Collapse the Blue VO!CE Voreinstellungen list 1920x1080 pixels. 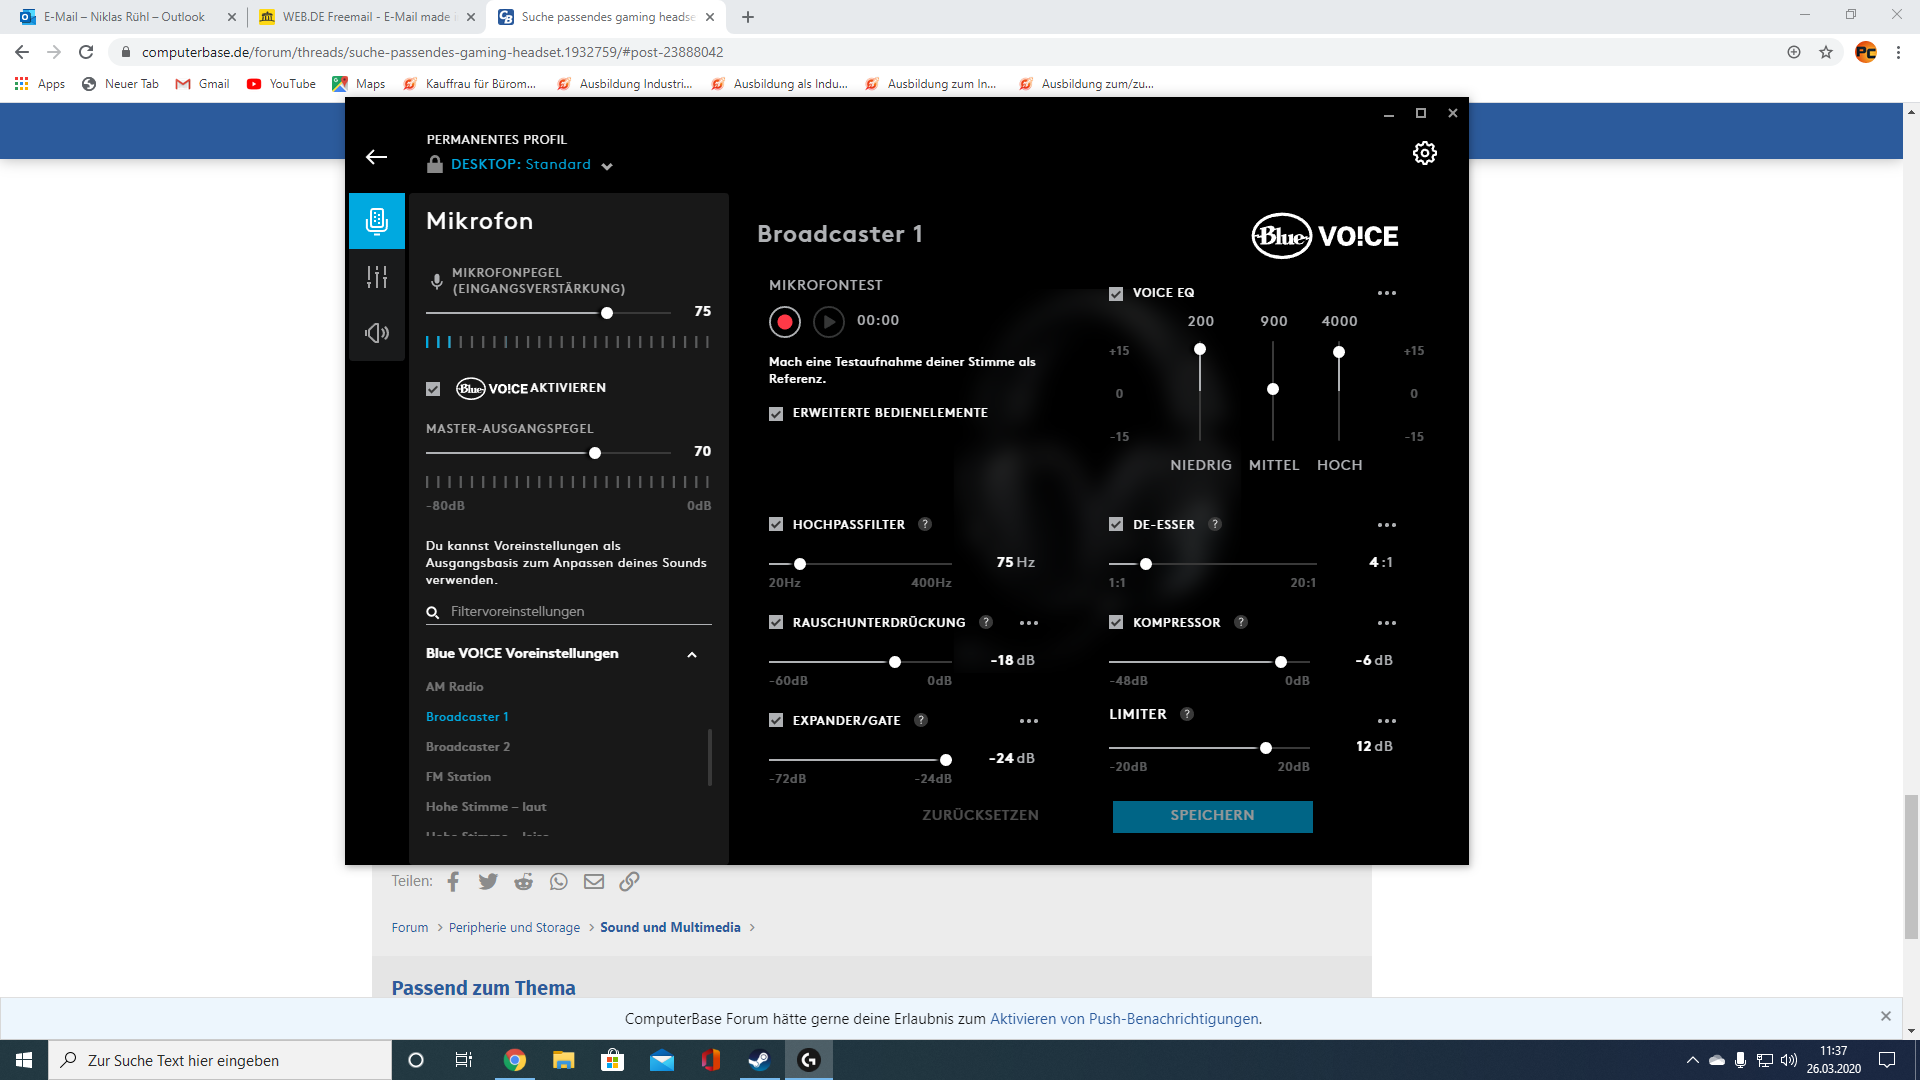point(691,654)
